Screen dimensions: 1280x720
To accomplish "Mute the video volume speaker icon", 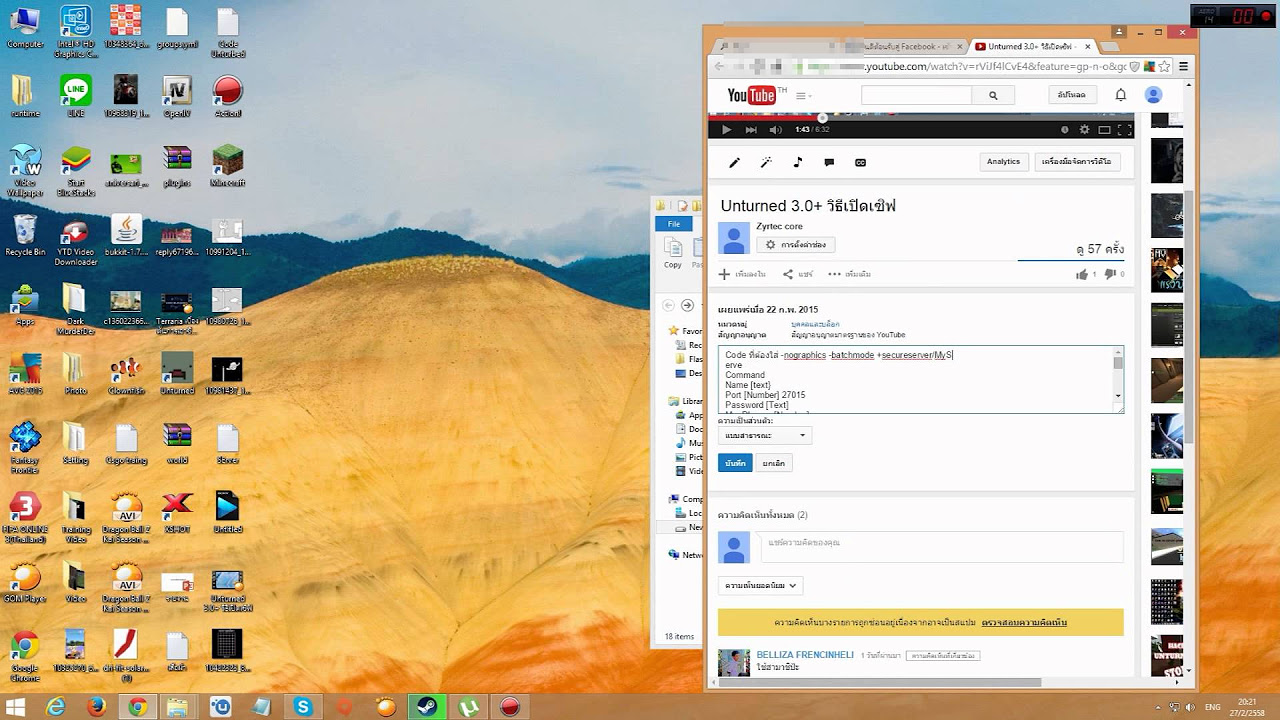I will pyautogui.click(x=776, y=129).
